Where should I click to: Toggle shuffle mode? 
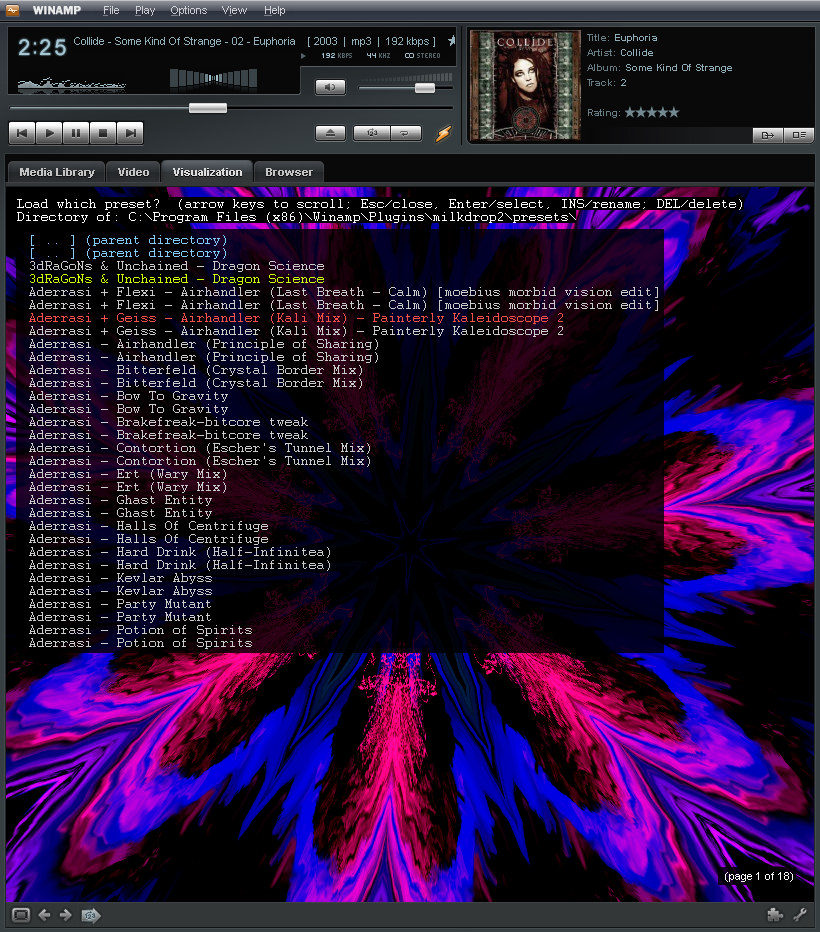click(x=372, y=133)
